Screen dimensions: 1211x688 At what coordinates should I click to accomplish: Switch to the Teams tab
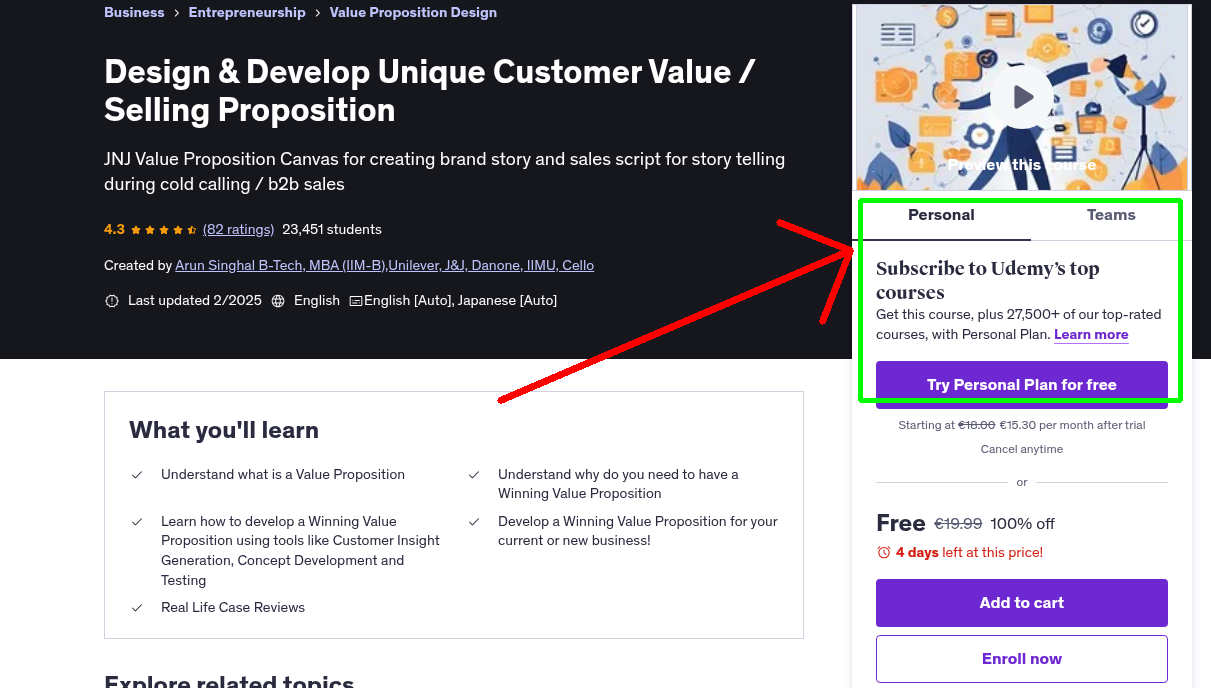coord(1111,215)
